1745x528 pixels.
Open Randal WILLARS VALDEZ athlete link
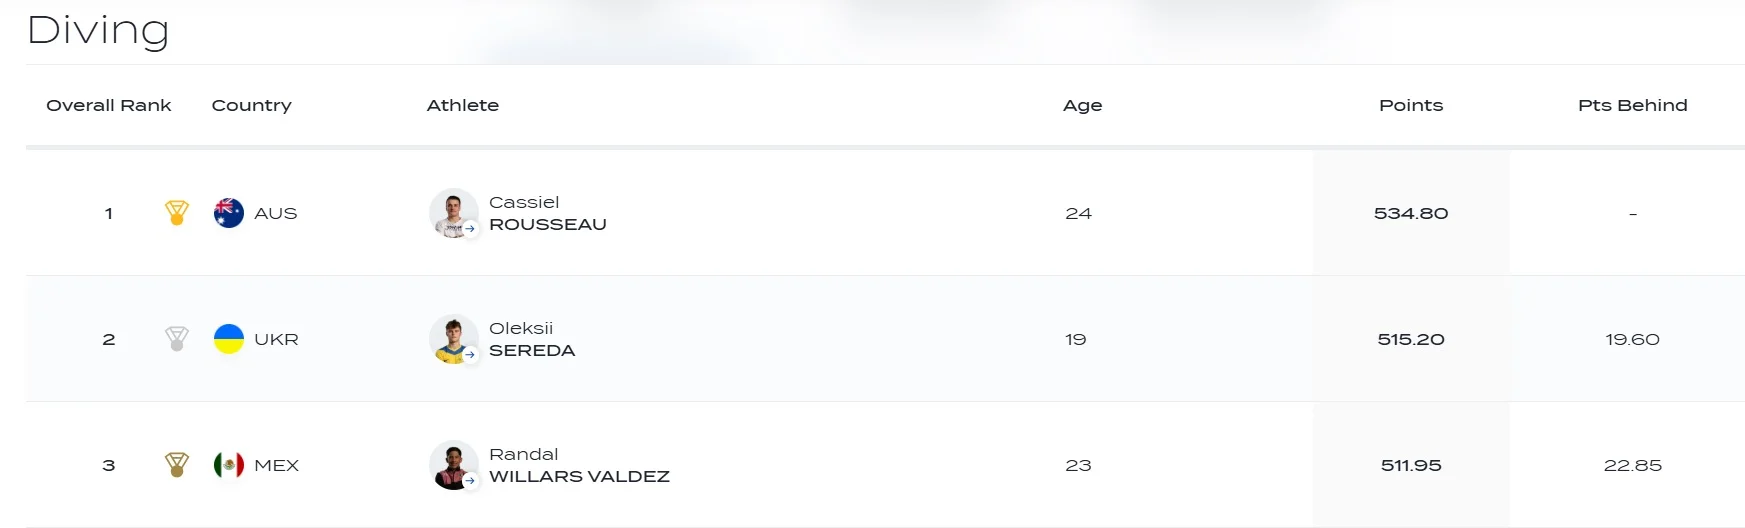[x=579, y=466]
